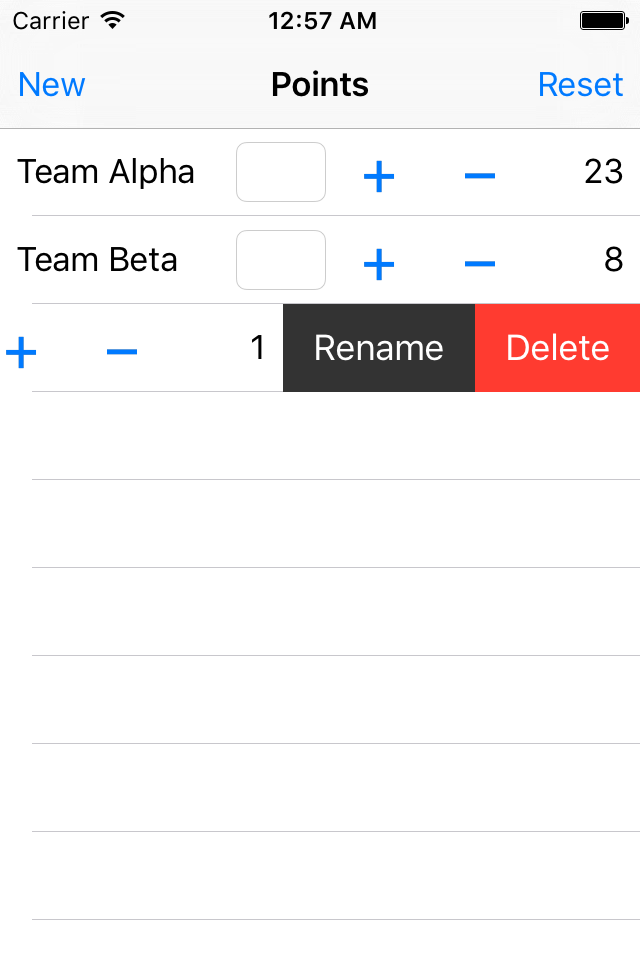
Task: Select Reset in the navigation bar
Action: point(580,84)
